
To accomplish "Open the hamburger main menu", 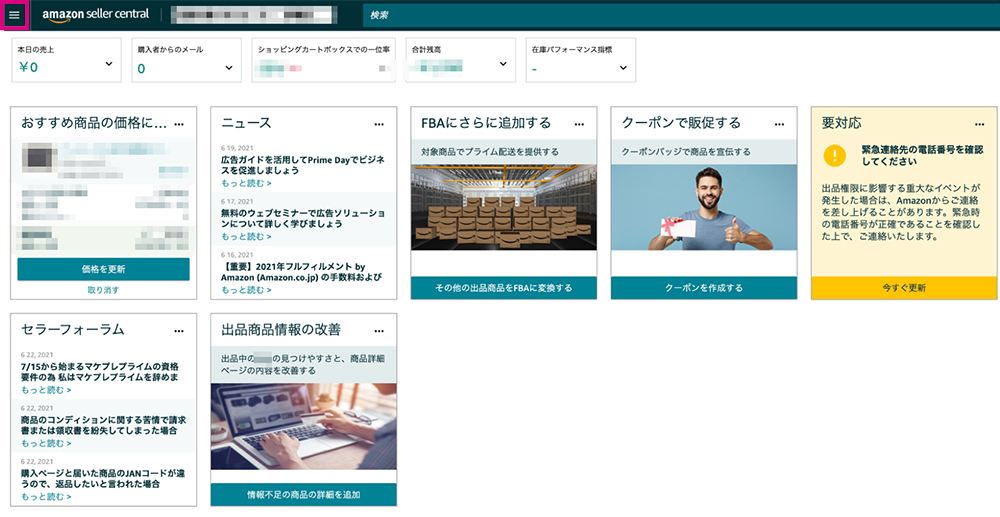I will [14, 15].
